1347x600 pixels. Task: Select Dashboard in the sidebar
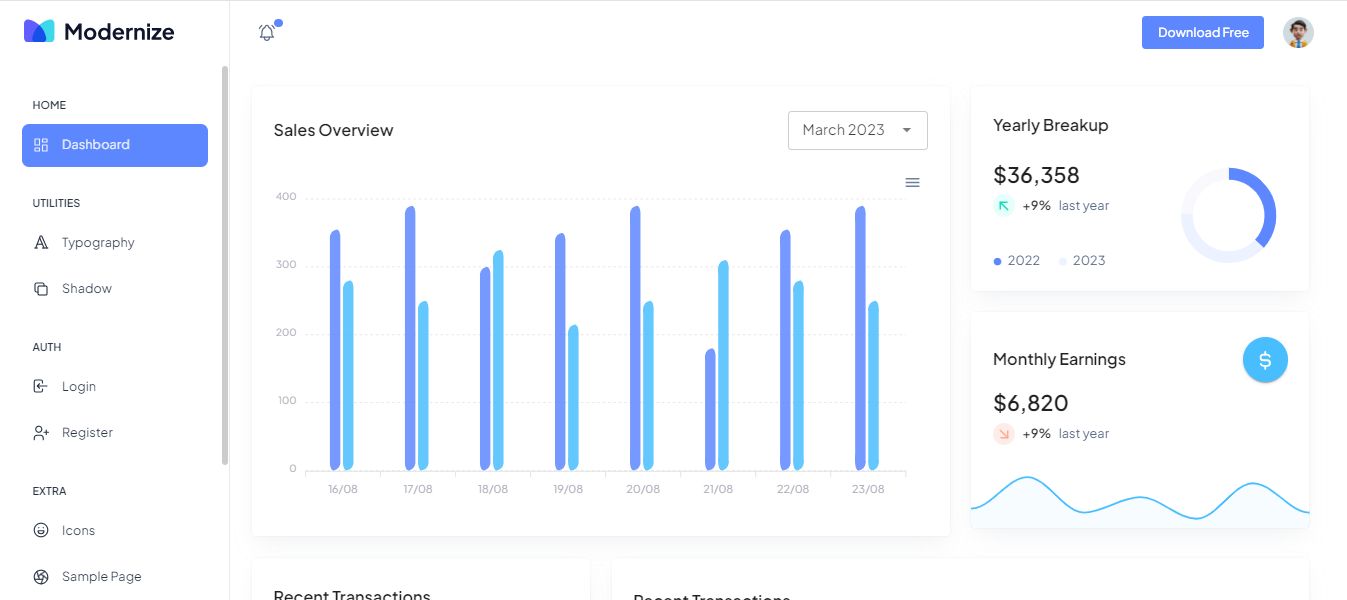click(115, 145)
